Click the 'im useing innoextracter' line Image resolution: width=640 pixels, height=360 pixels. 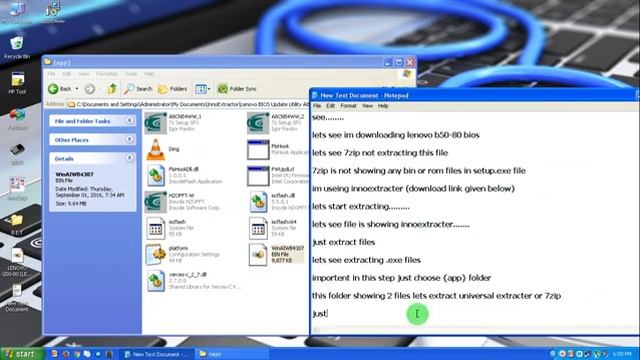click(413, 189)
